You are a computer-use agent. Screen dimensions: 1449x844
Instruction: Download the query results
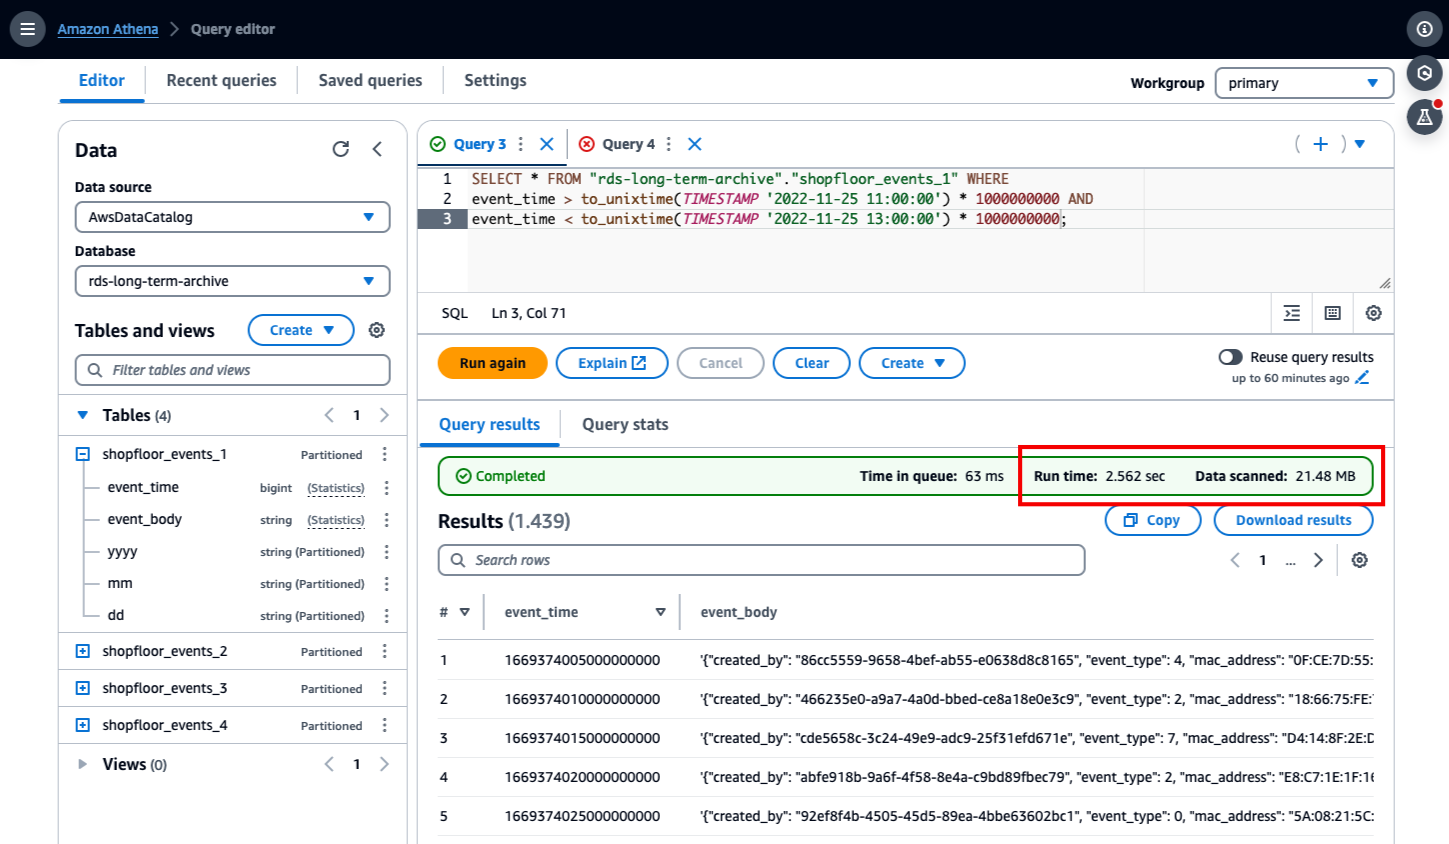1293,520
